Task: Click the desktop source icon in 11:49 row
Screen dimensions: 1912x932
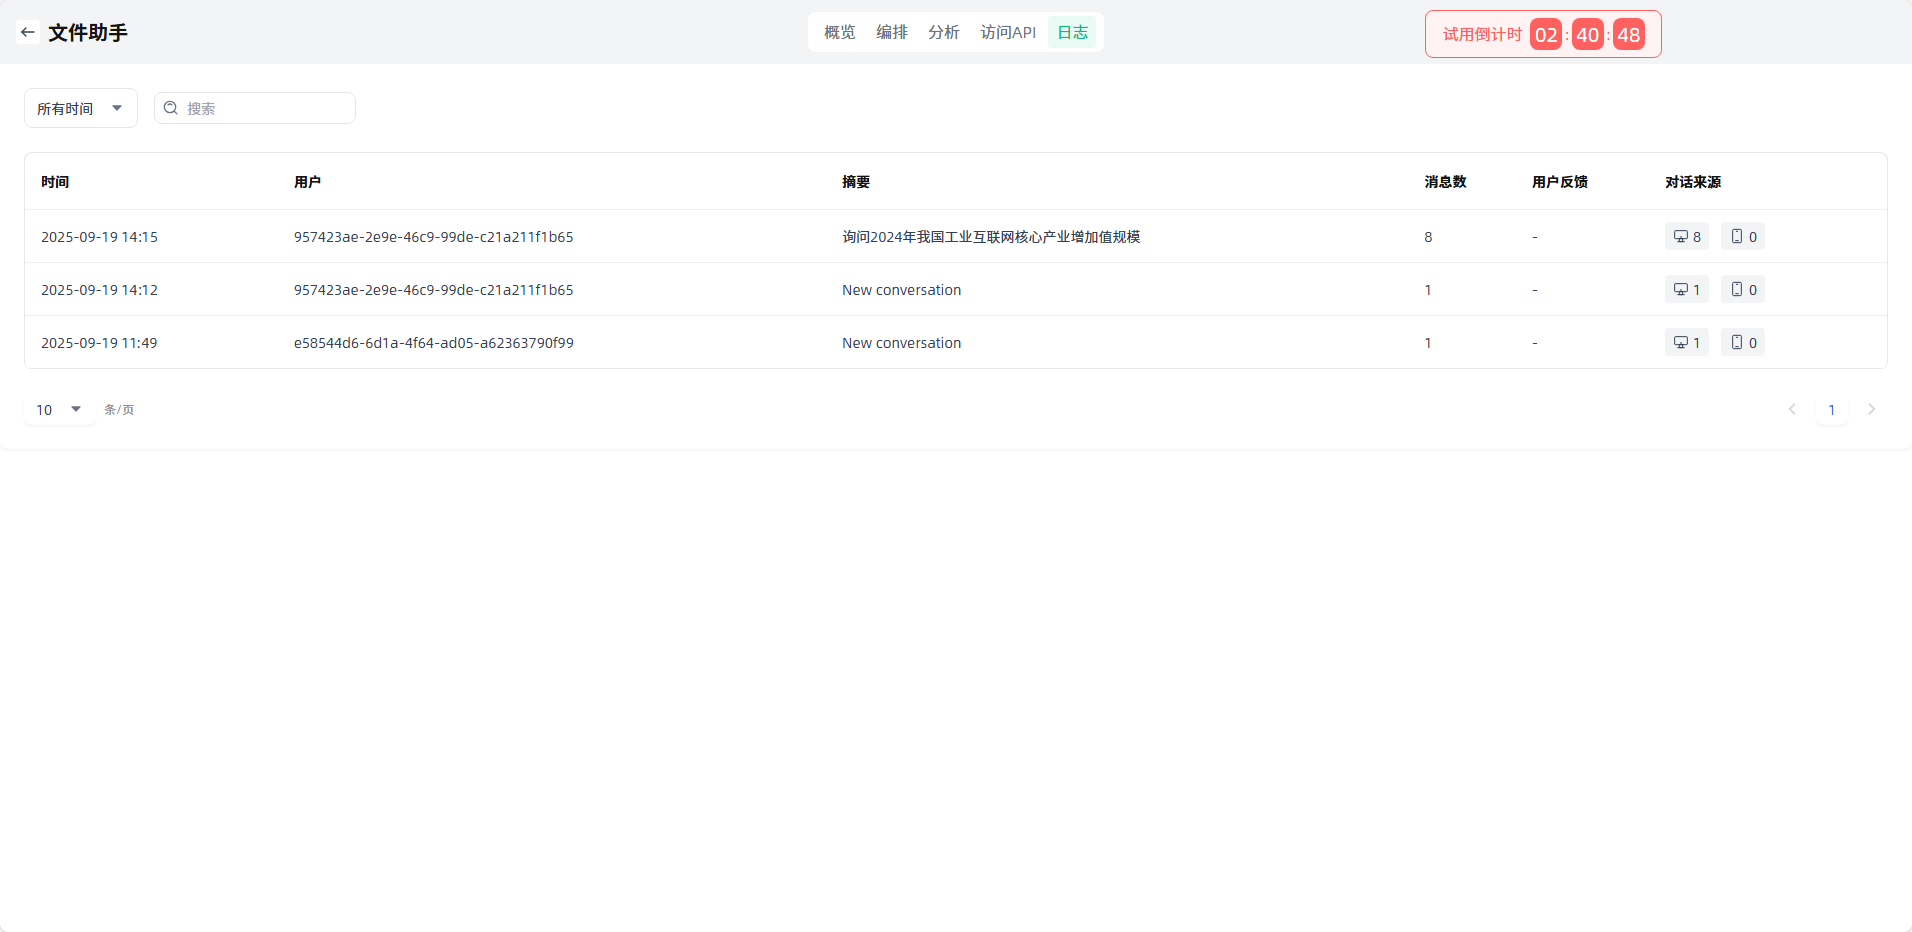Action: pyautogui.click(x=1681, y=343)
